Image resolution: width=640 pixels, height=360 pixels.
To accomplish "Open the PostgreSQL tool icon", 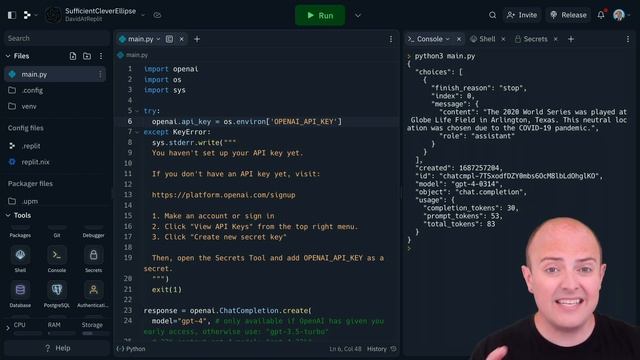I will click(x=57, y=290).
